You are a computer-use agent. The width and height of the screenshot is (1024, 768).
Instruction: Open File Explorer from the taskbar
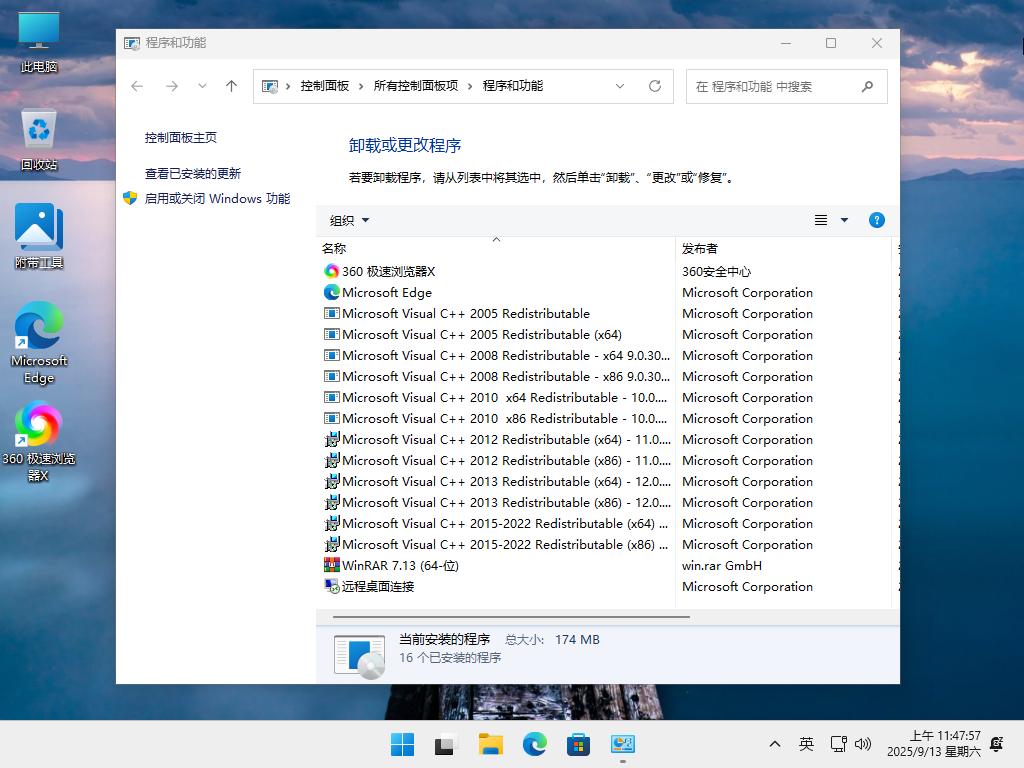point(490,744)
